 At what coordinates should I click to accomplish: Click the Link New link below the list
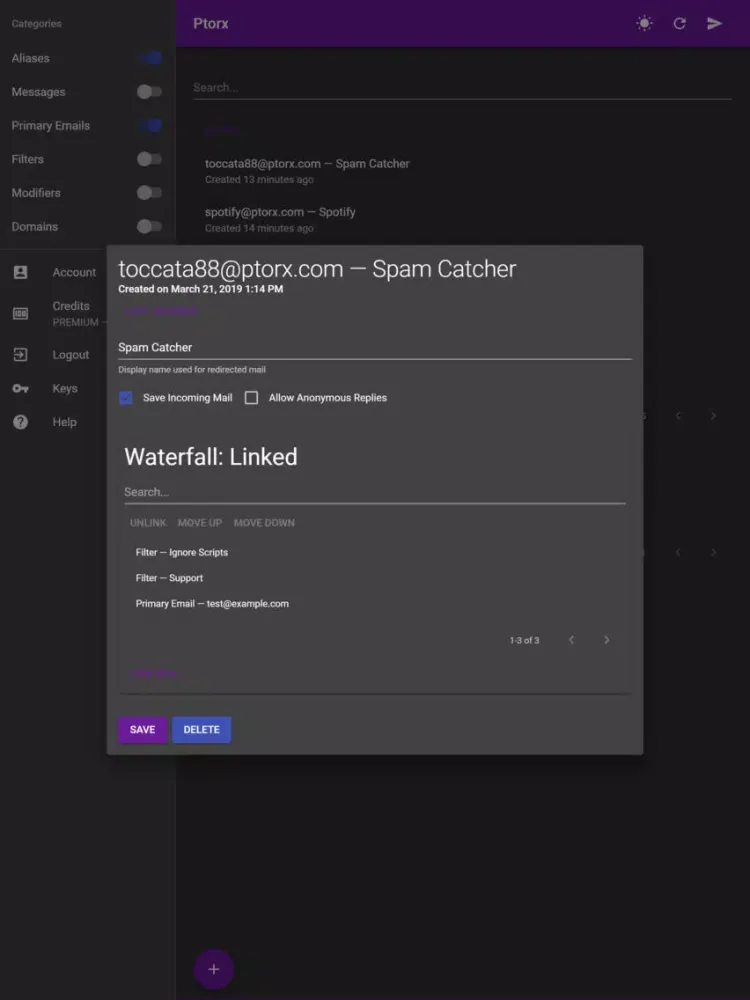pos(156,673)
